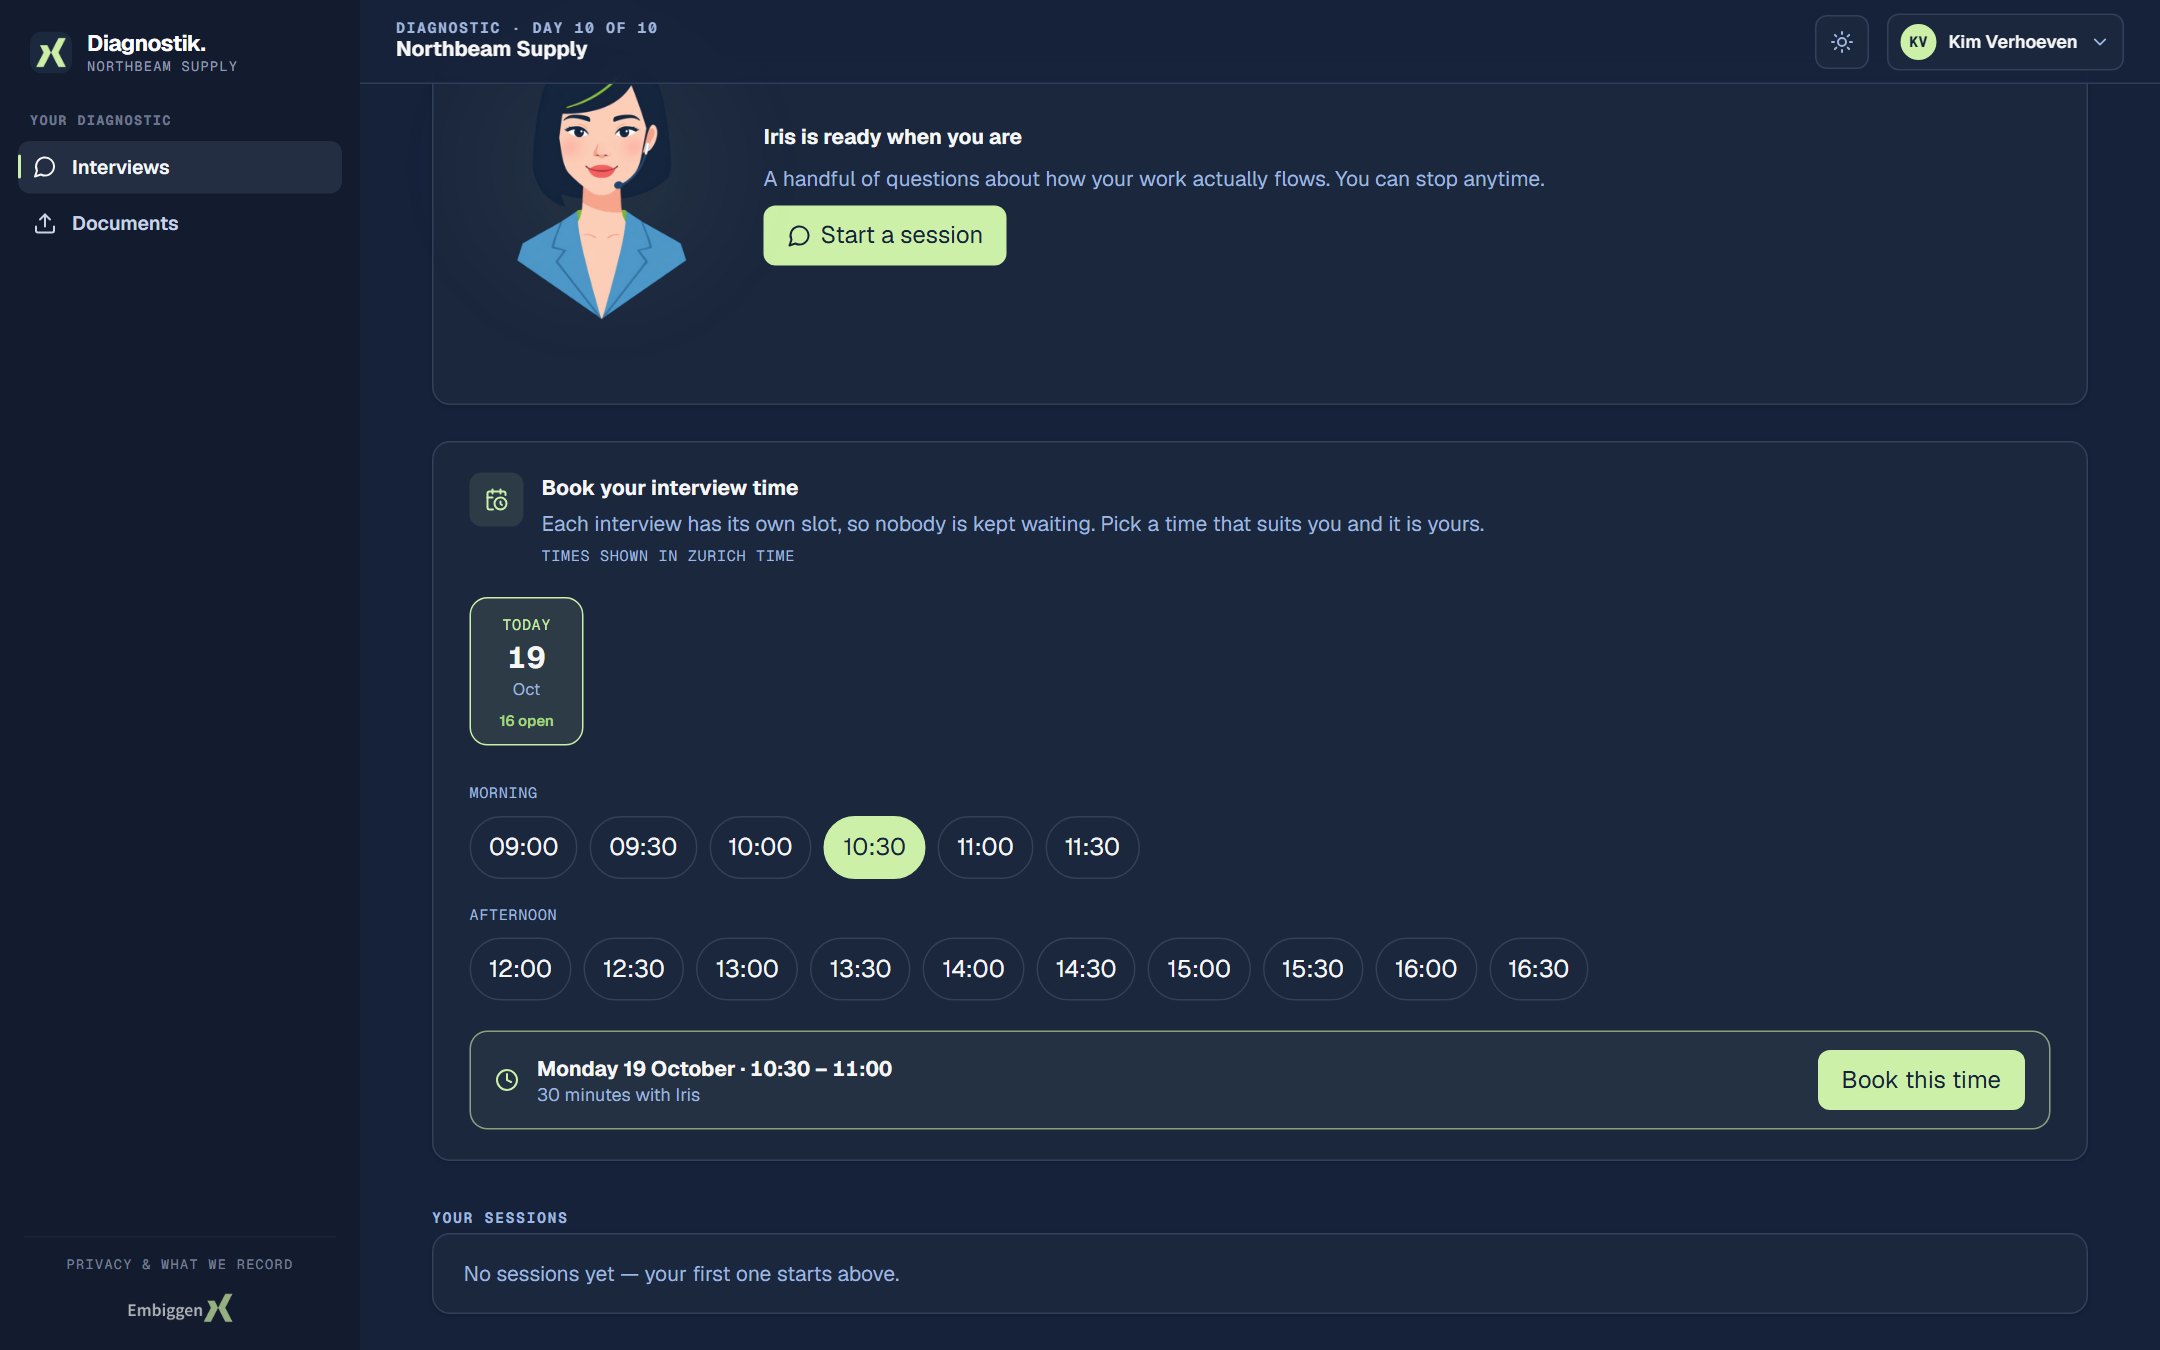Open Privacy & What We Record link
The height and width of the screenshot is (1350, 2160).
(180, 1264)
